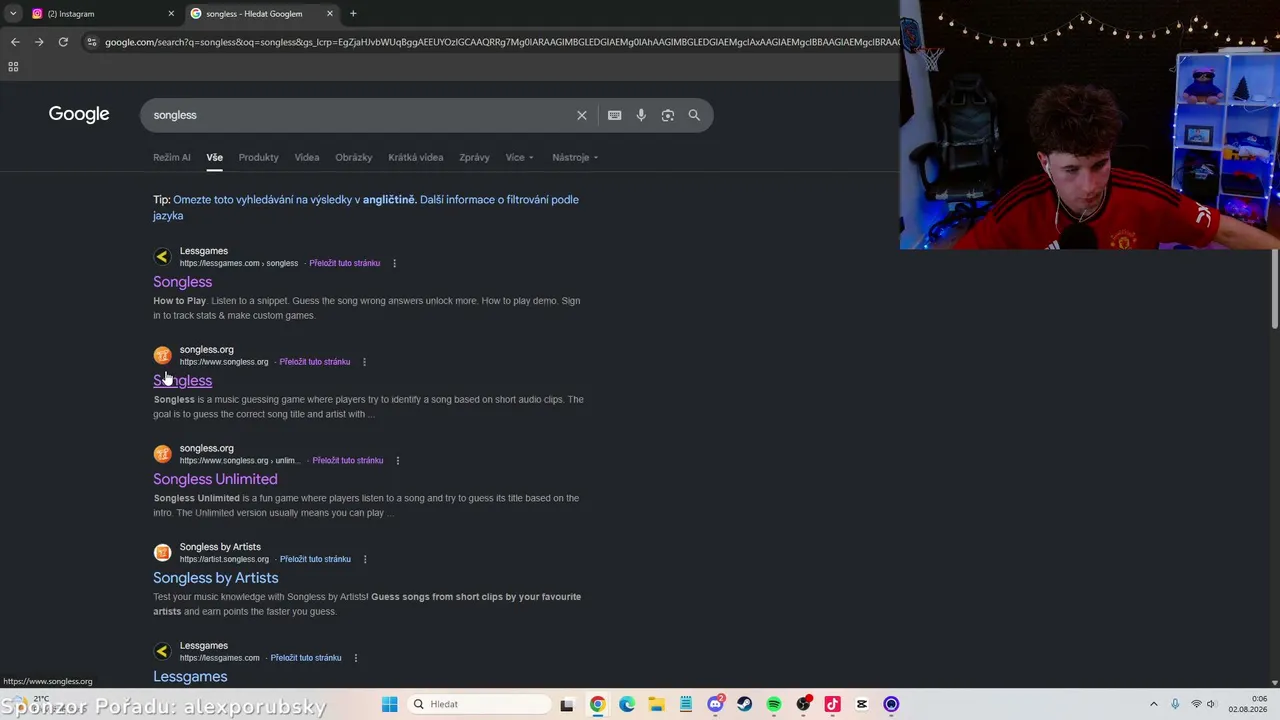Translate the bottom lessgames.com page
Image resolution: width=1280 pixels, height=720 pixels.
click(x=306, y=658)
